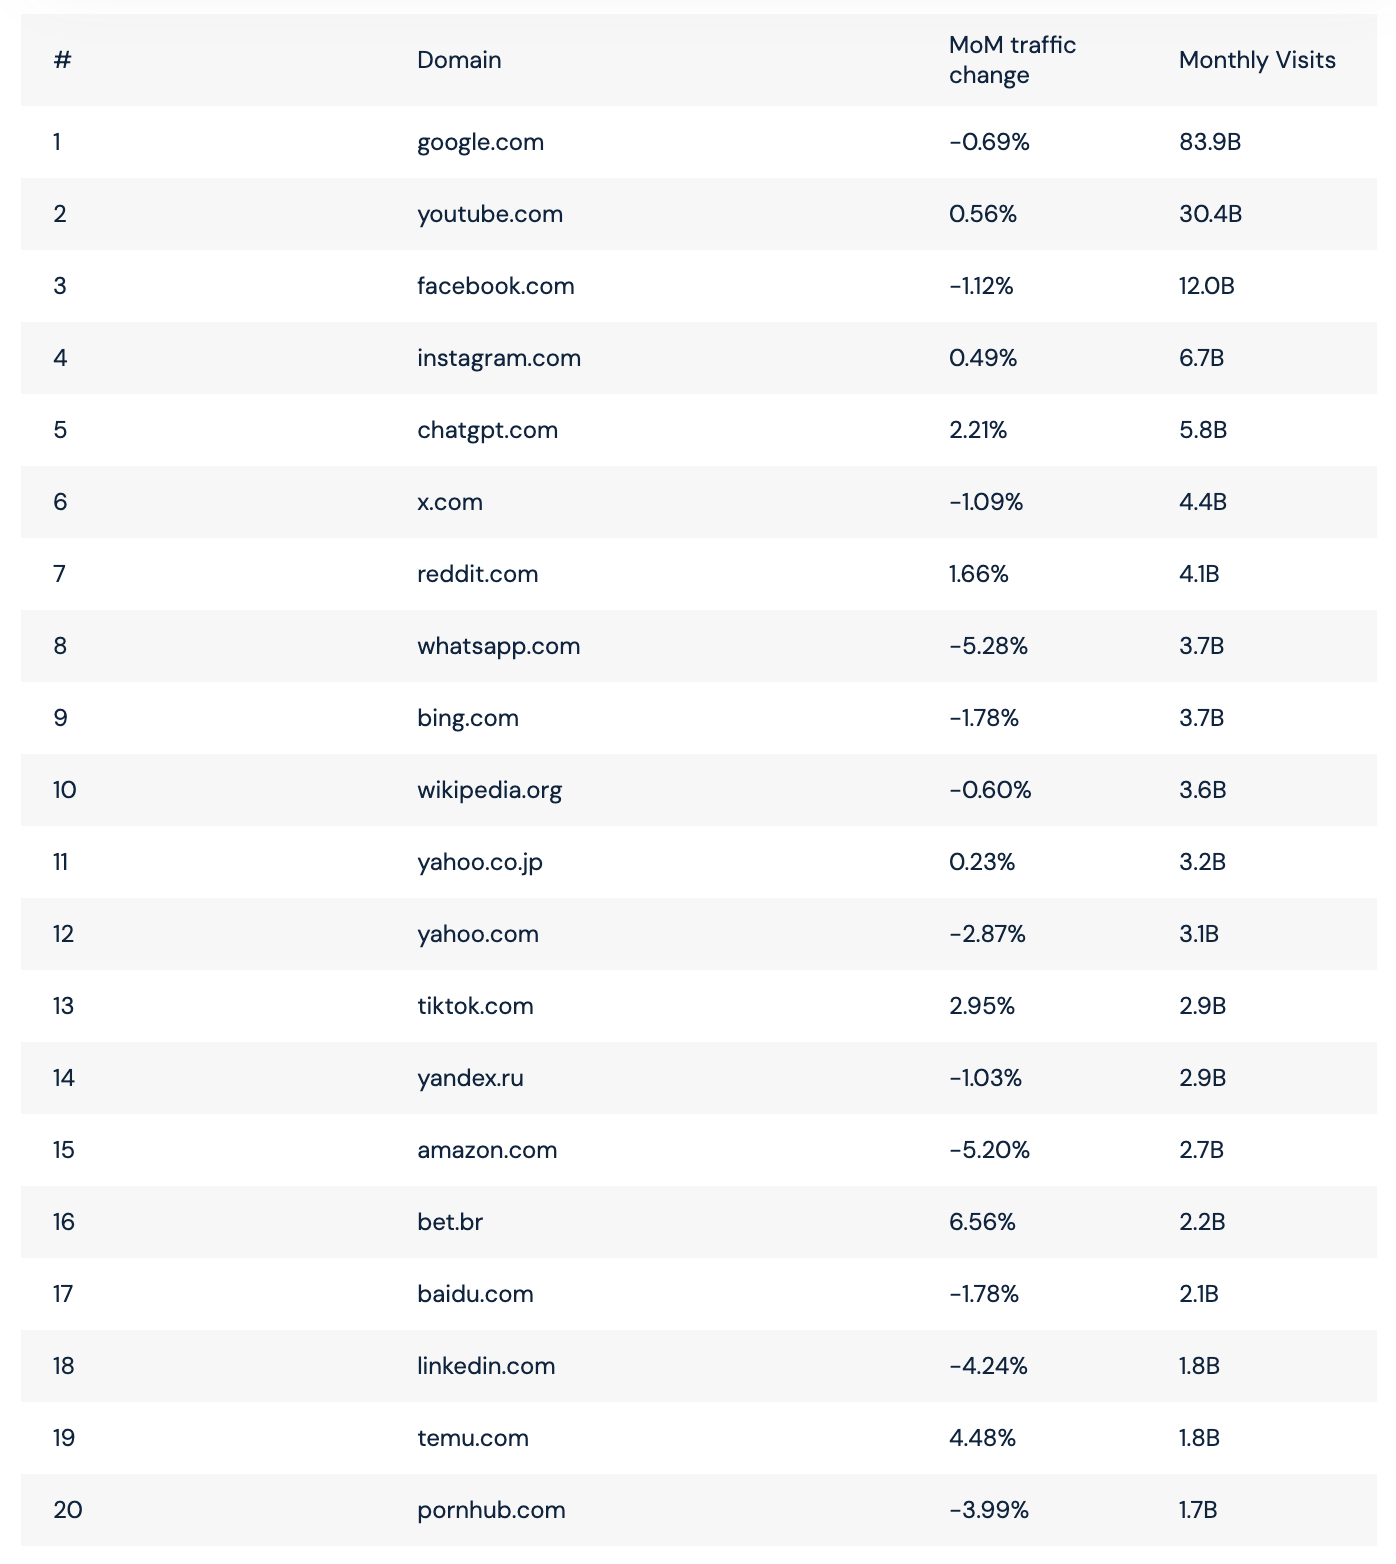Click bing.com in the rankings

tap(467, 718)
